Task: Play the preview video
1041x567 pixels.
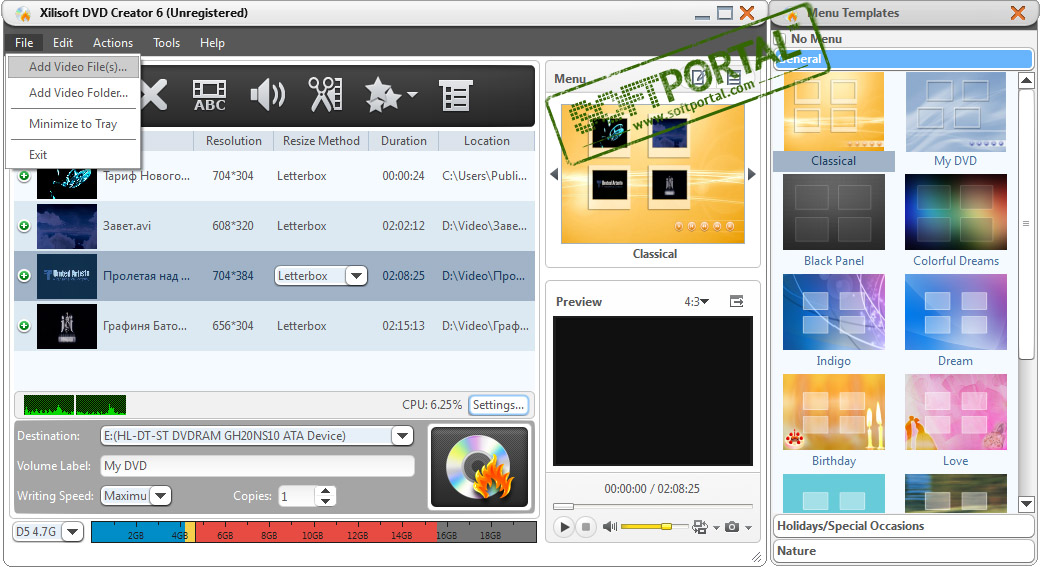Action: [564, 527]
